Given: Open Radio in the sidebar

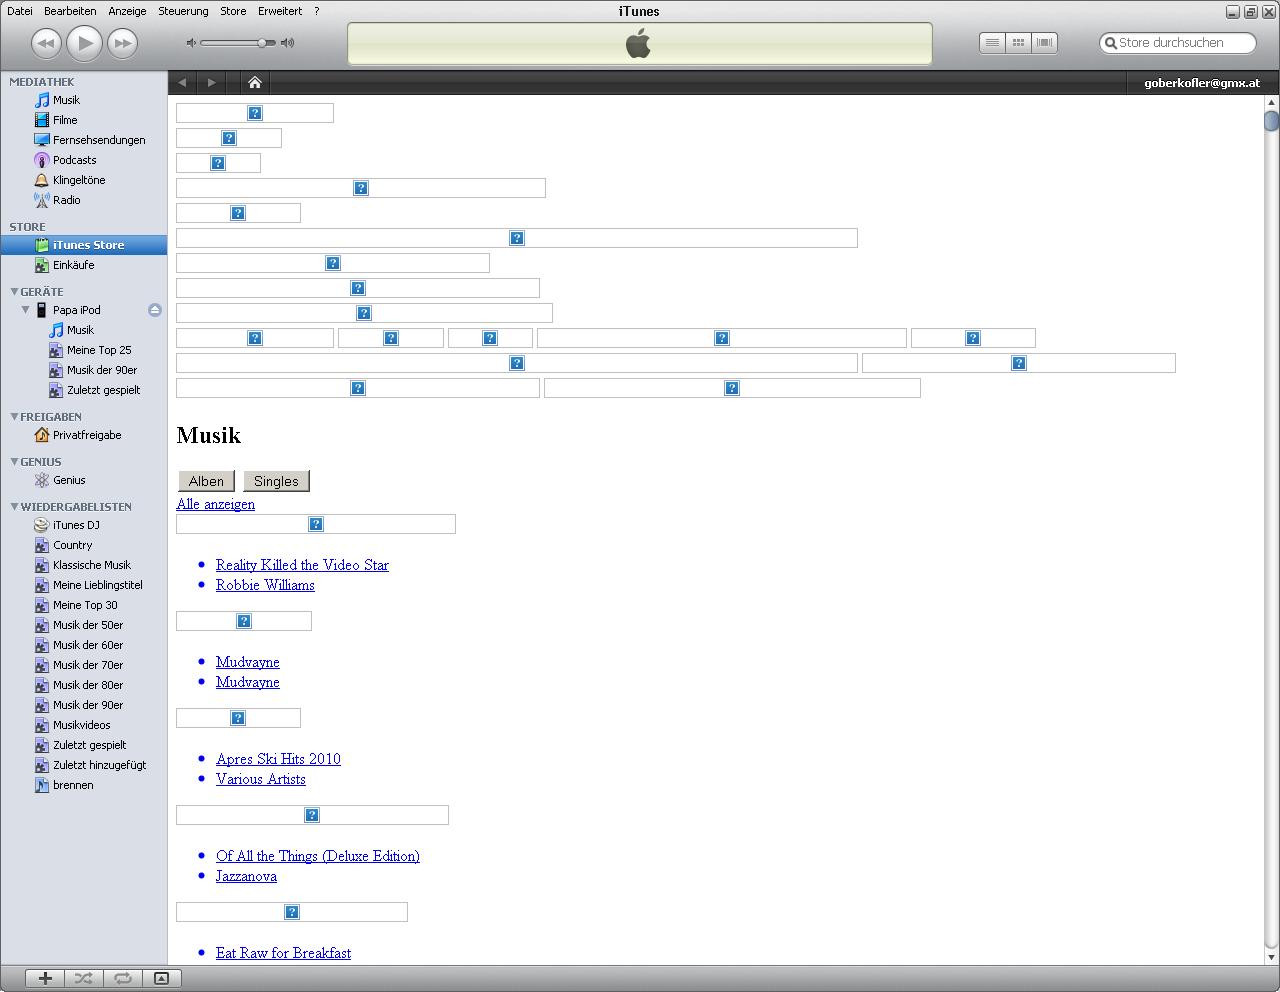Looking at the screenshot, I should (x=67, y=200).
